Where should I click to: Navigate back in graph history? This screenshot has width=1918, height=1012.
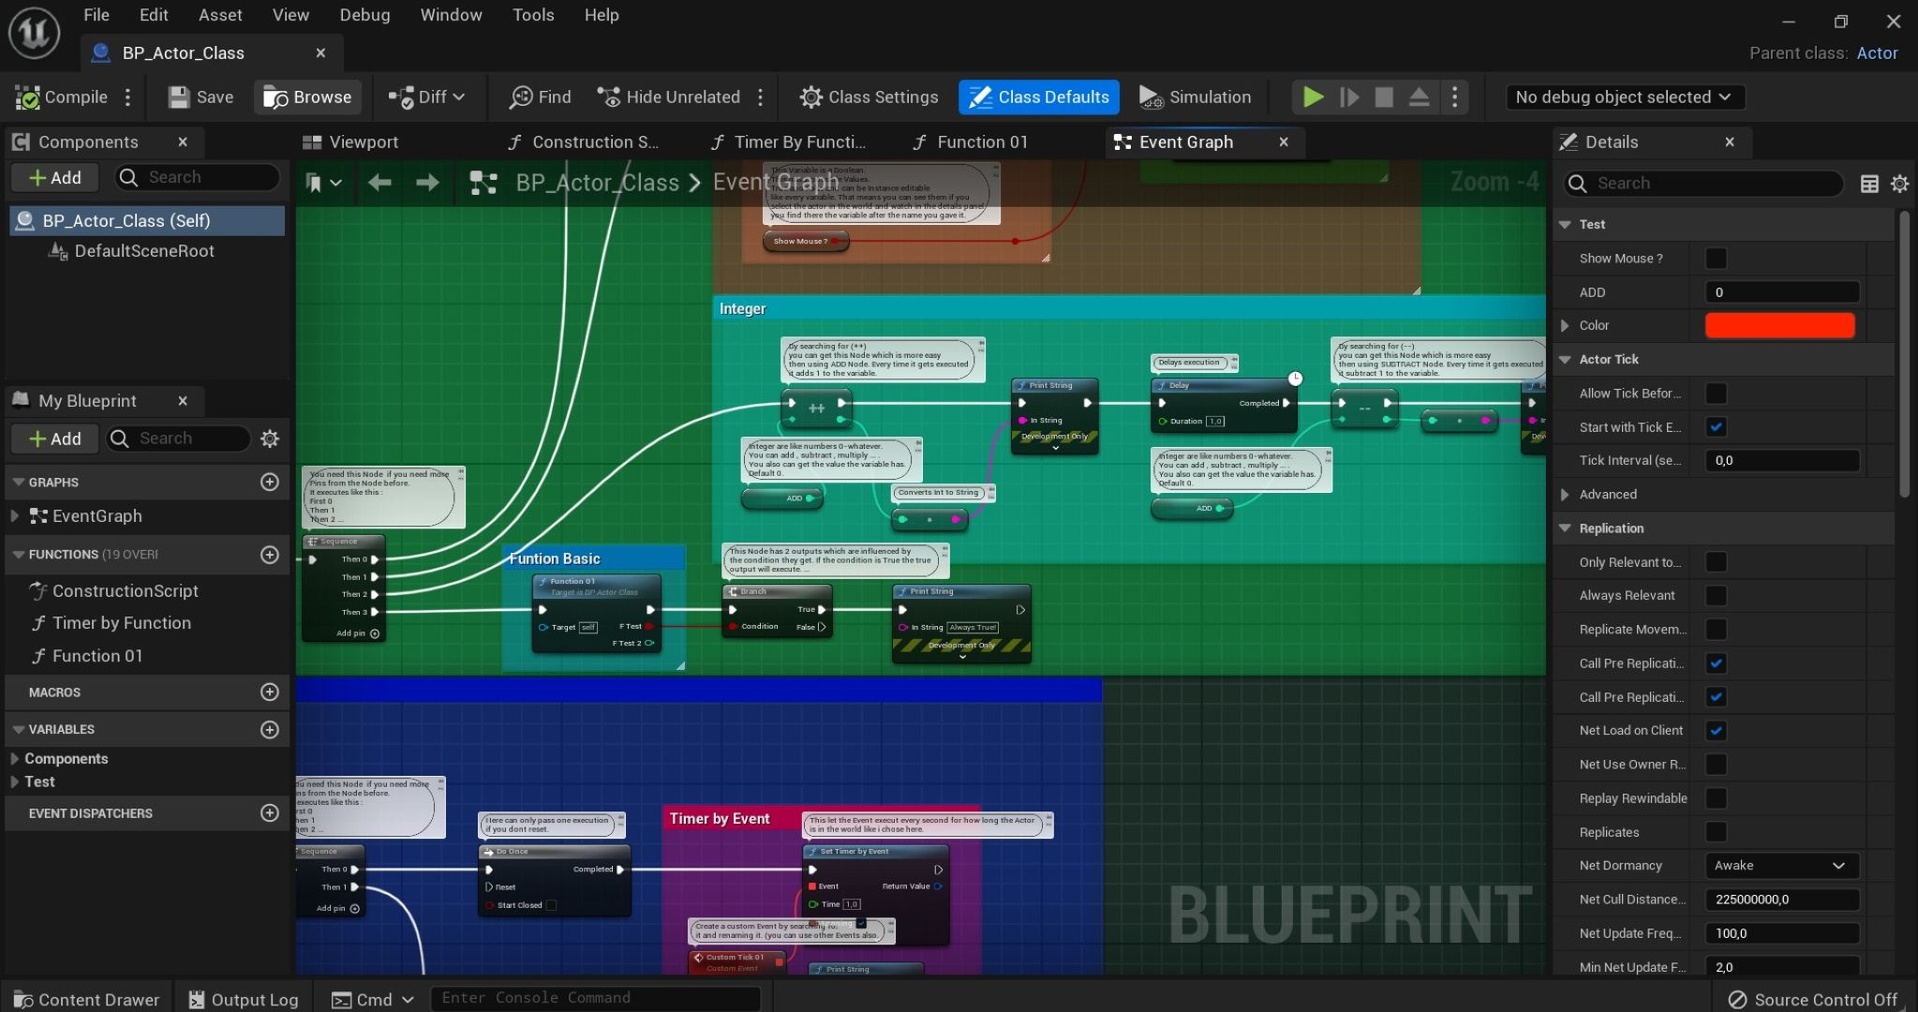pos(379,182)
